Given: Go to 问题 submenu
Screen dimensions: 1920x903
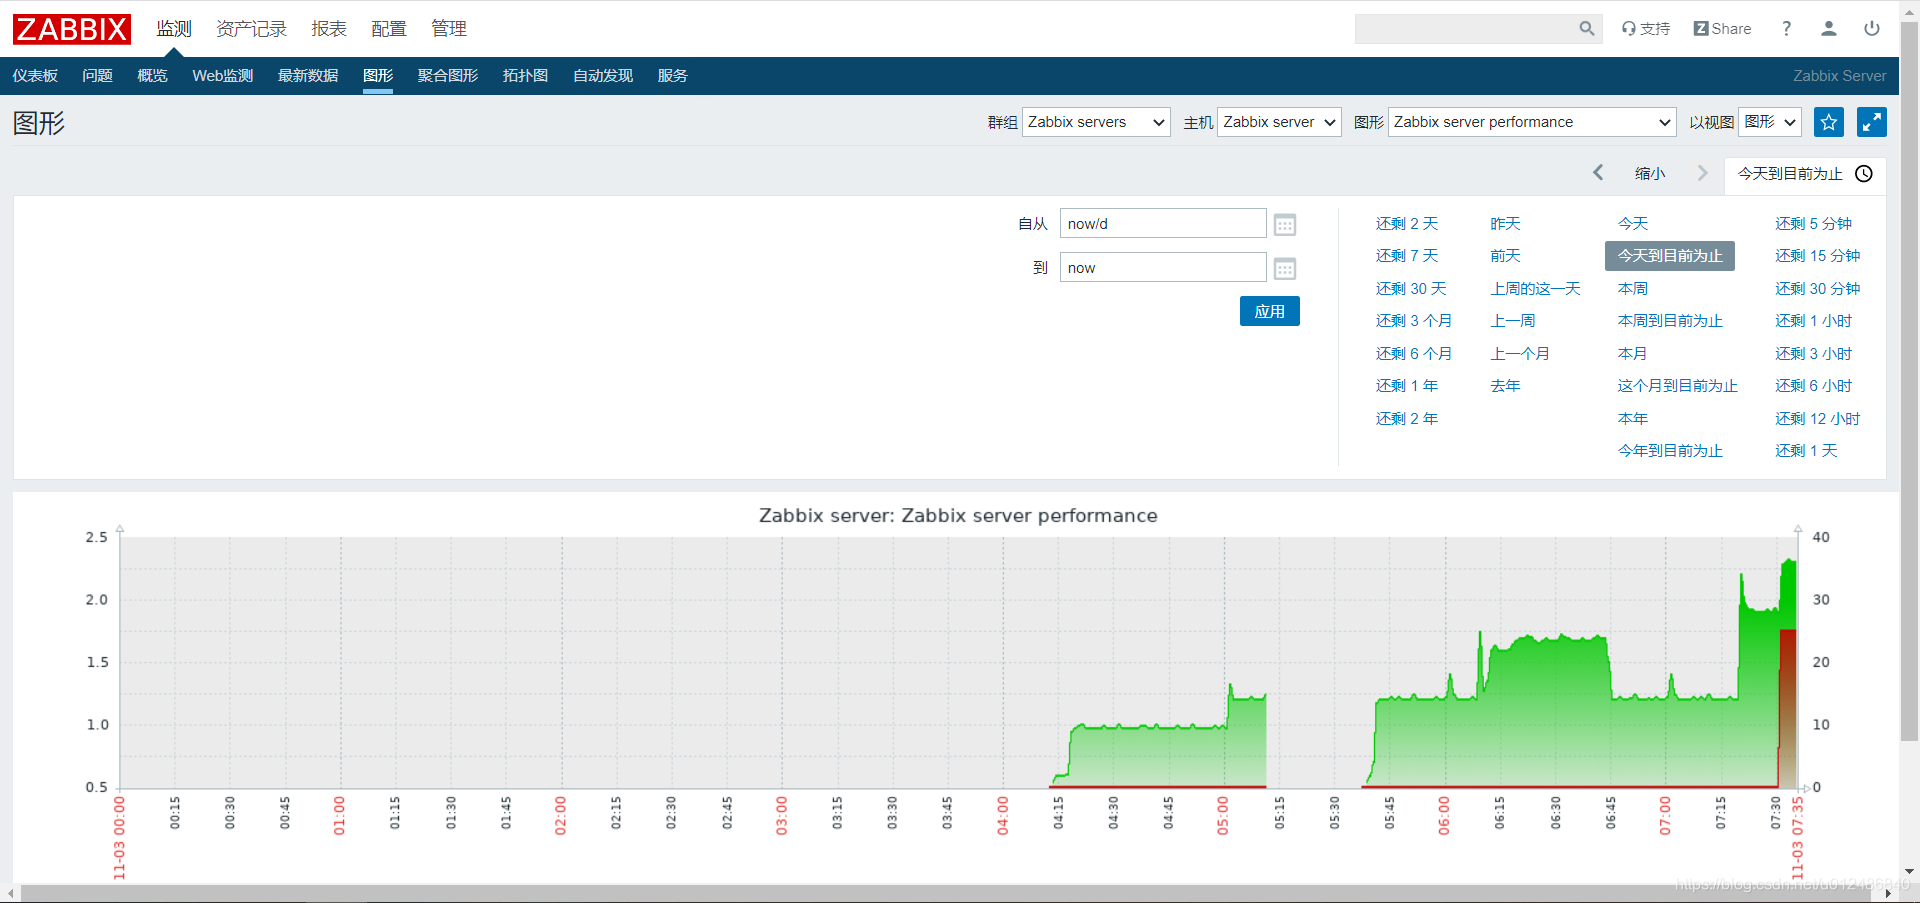Looking at the screenshot, I should (97, 76).
